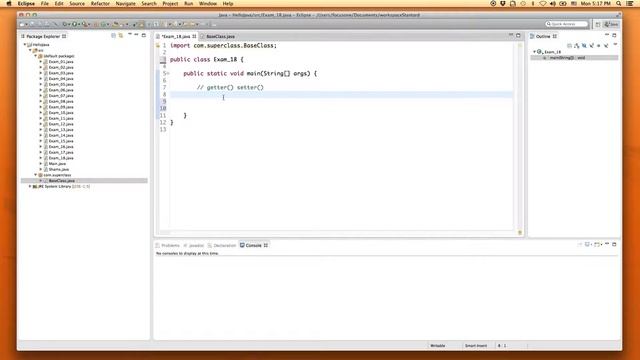This screenshot has width=640, height=360.
Task: Maximize the Package Explorer view
Action: coord(144,36)
